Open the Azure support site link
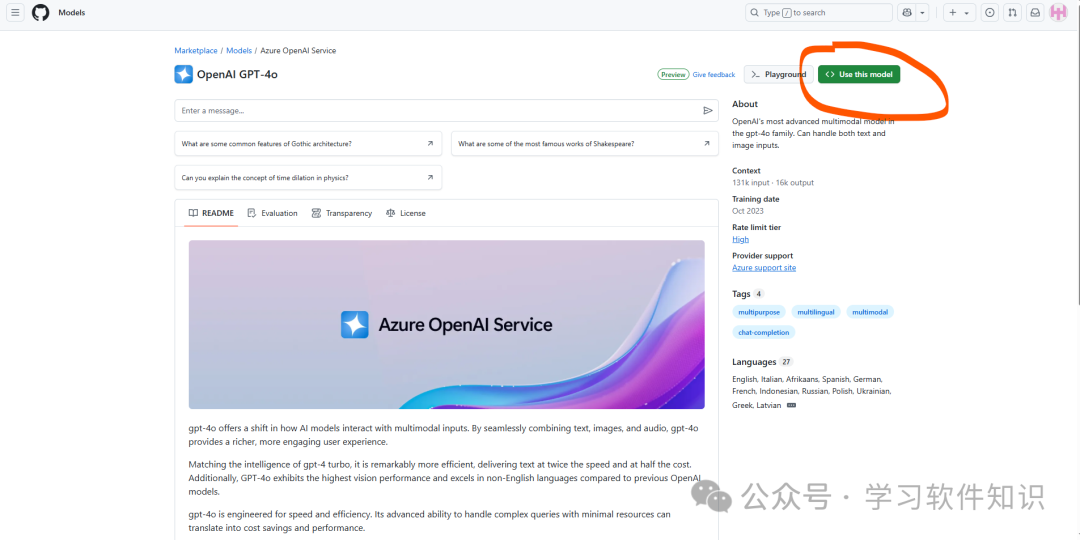This screenshot has width=1080, height=540. (x=764, y=268)
